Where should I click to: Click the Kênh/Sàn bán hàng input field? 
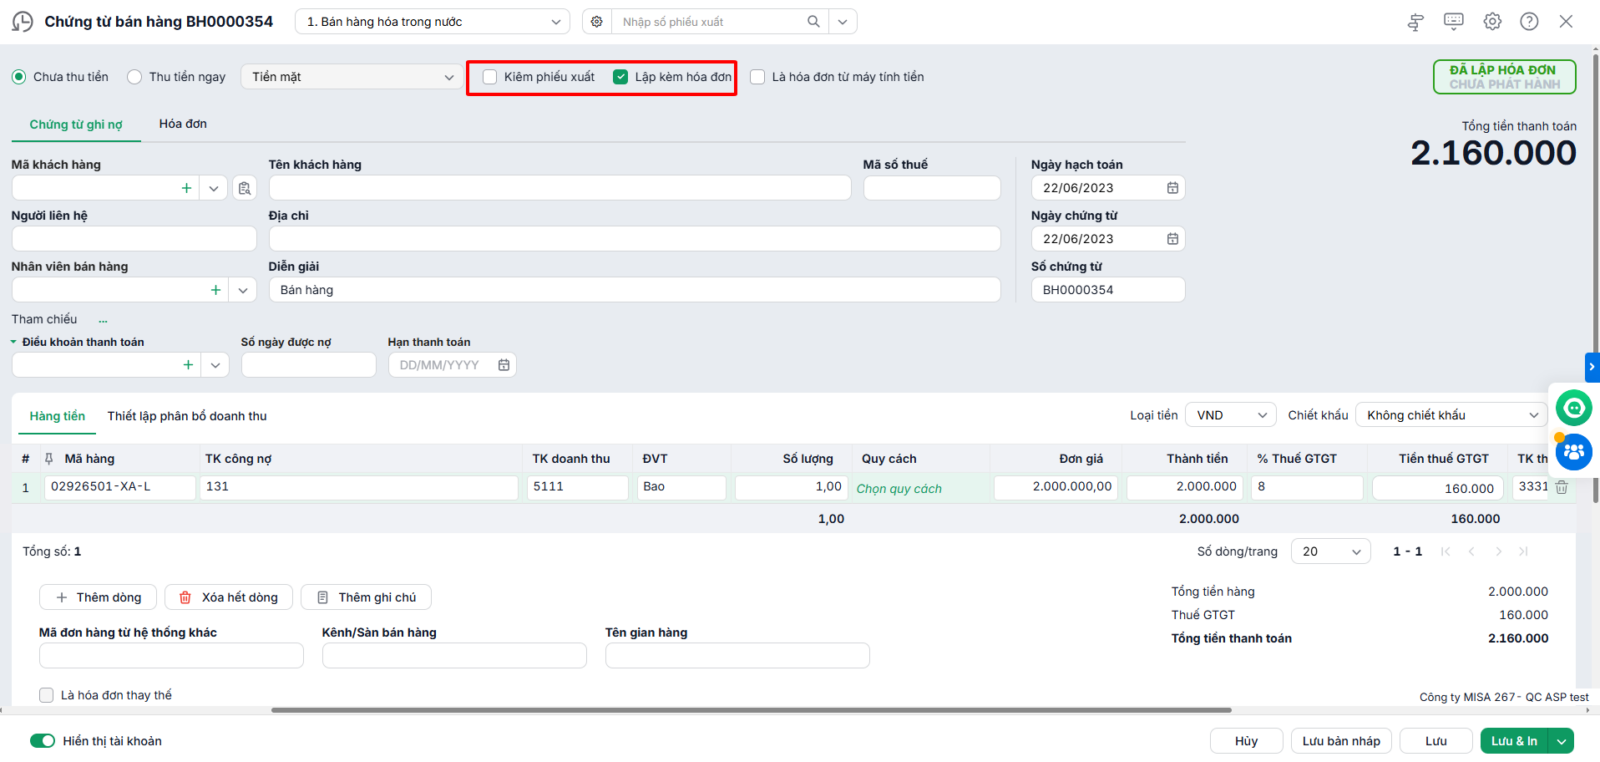tap(454, 656)
